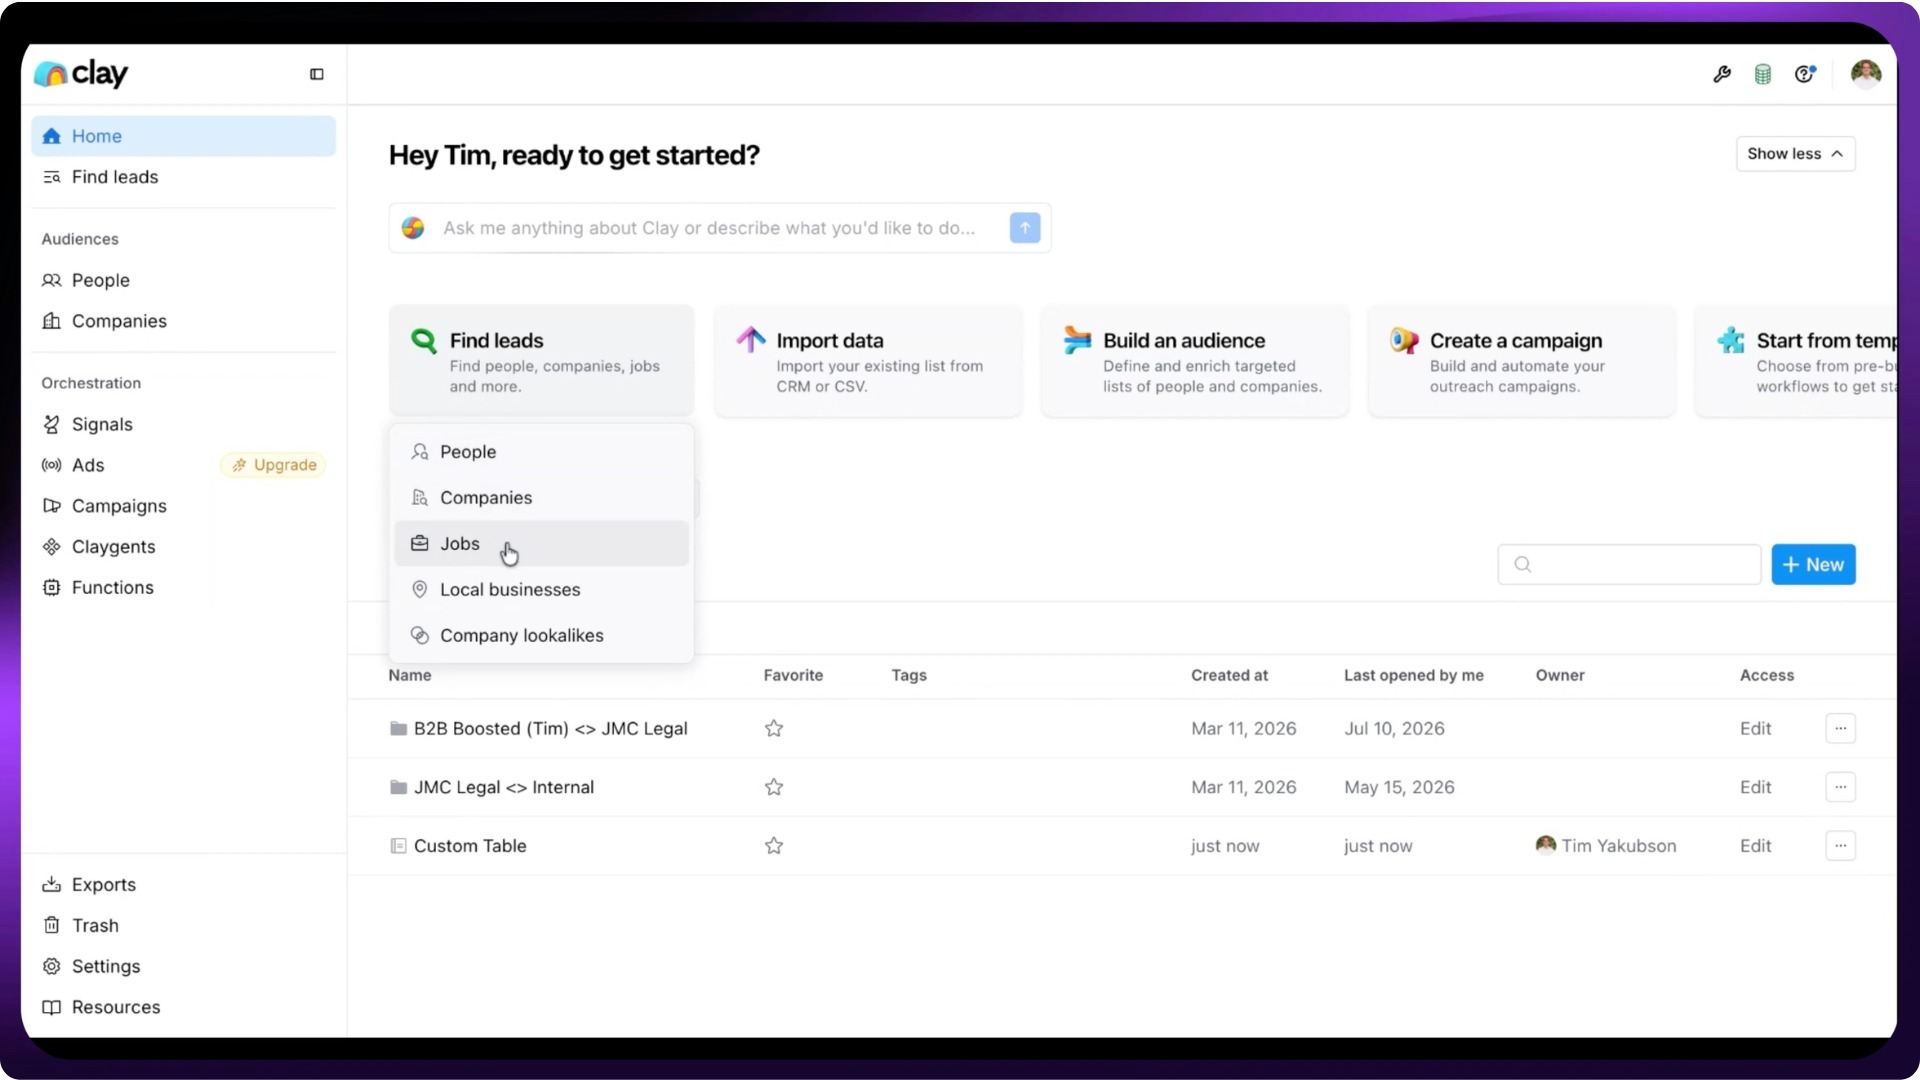
Task: Click the Upgrade badge next to Ads
Action: (274, 465)
